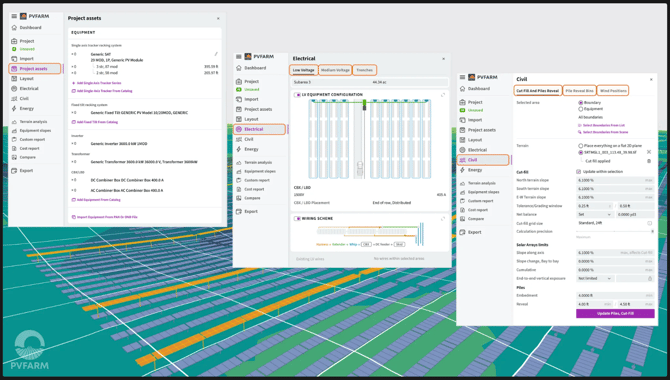The width and height of the screenshot is (670, 380).
Task: Expand the LV Equipment Configuration diagram fullscreen
Action: tap(443, 95)
